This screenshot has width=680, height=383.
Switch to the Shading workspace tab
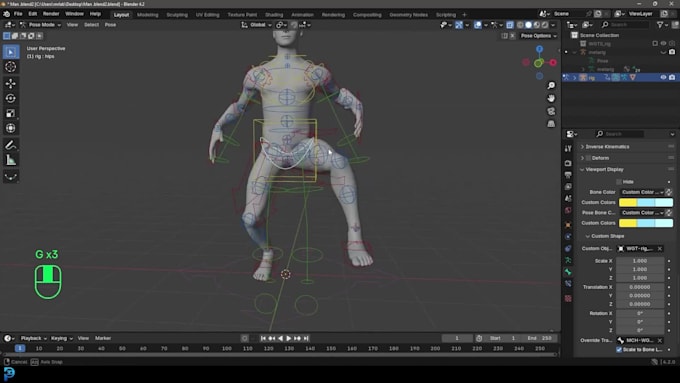coord(274,15)
